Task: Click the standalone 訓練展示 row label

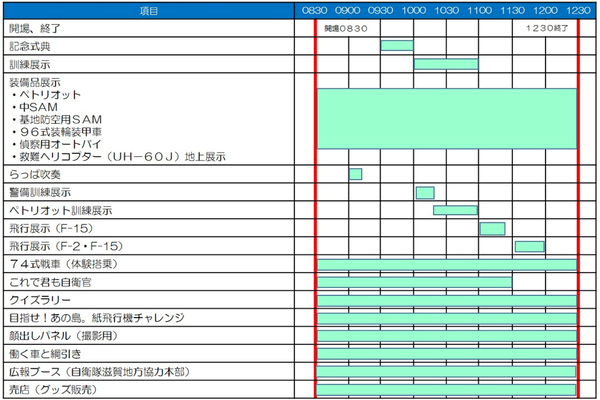Action: [30, 64]
